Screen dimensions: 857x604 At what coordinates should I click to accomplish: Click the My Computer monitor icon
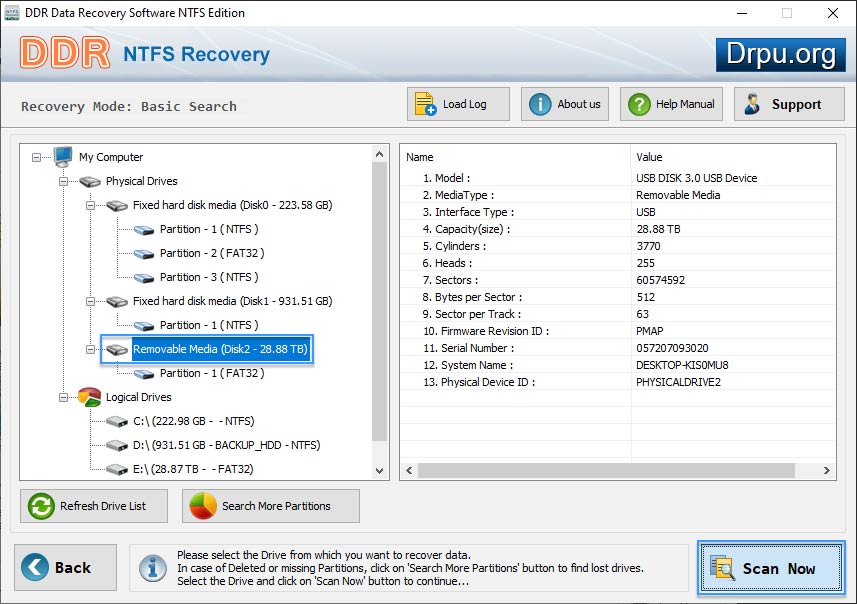[x=63, y=157]
